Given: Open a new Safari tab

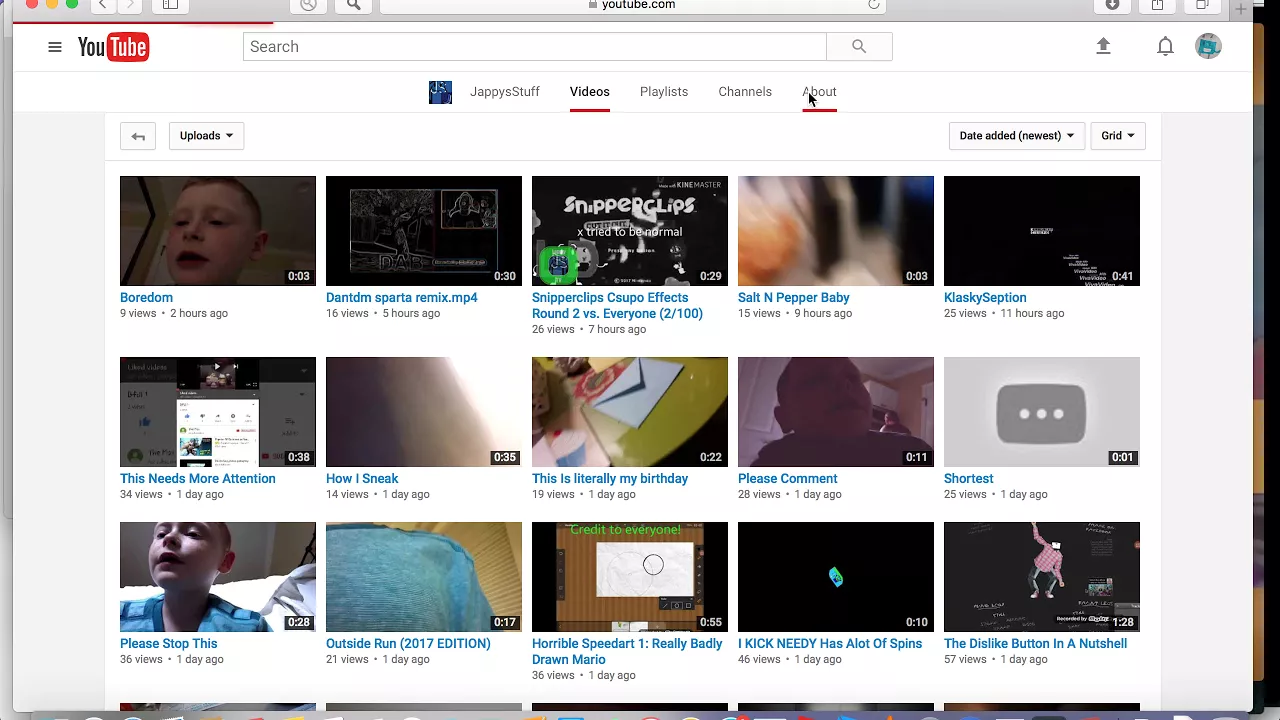Looking at the screenshot, I should pyautogui.click(x=1241, y=8).
